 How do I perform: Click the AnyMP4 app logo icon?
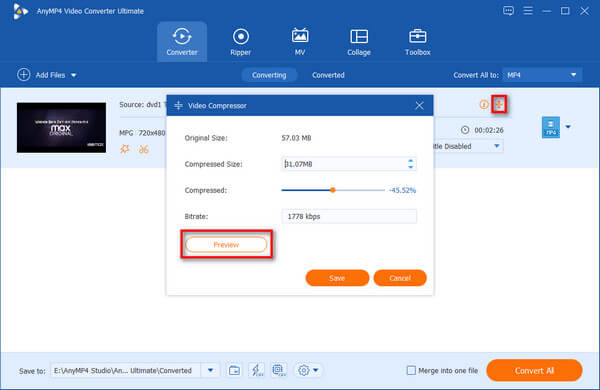[x=20, y=11]
